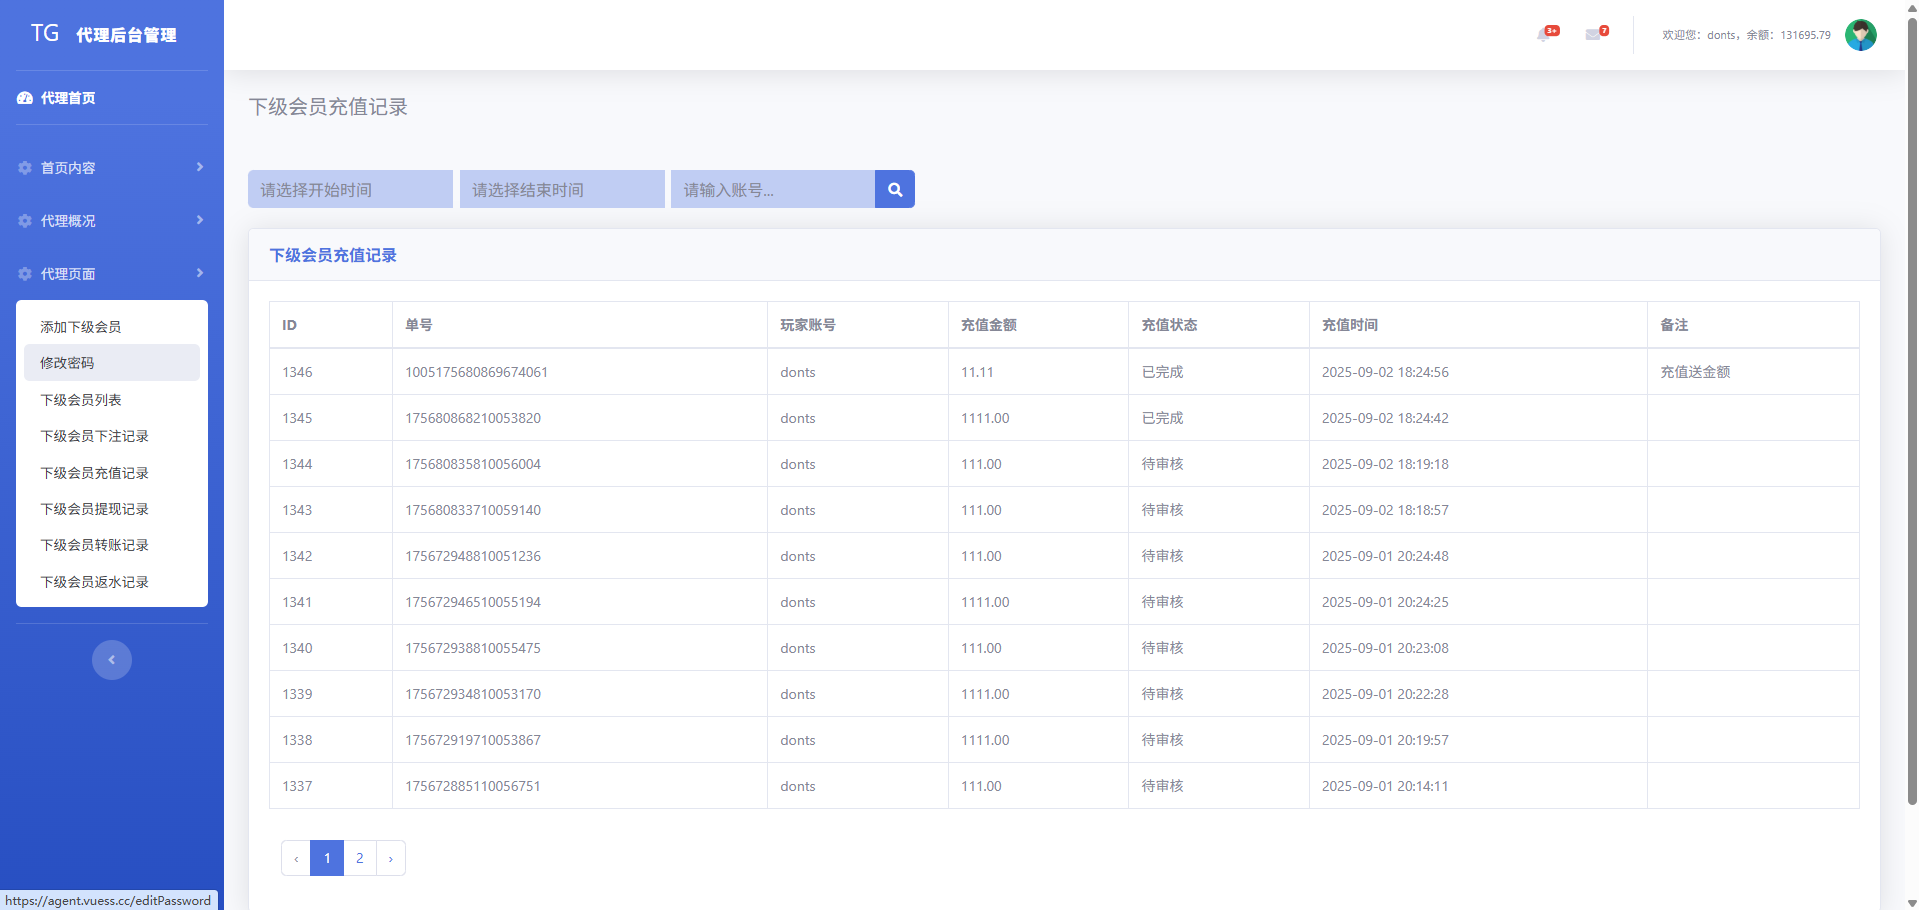
Task: Open 添加下级会员 page
Action: coord(81,327)
